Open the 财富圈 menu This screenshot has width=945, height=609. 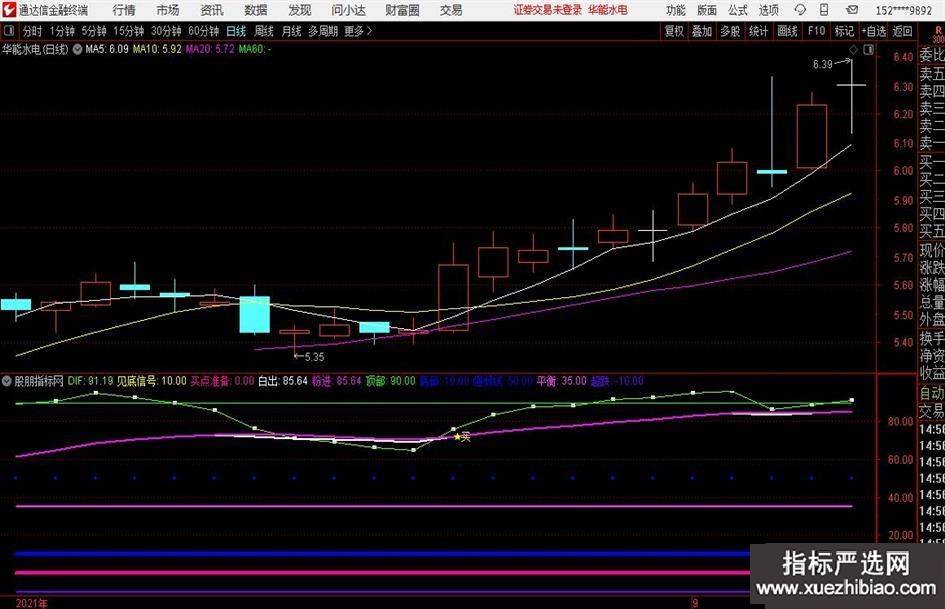pyautogui.click(x=402, y=10)
